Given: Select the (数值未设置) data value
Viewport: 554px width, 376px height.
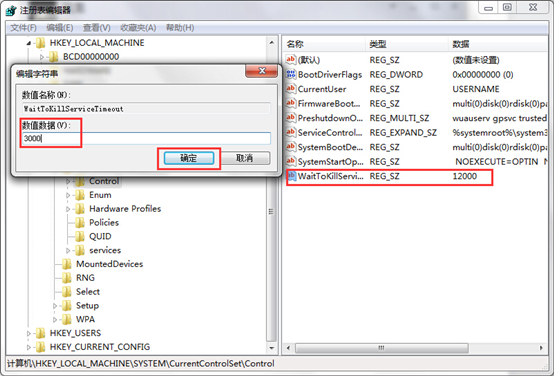Looking at the screenshot, I should coord(476,60).
